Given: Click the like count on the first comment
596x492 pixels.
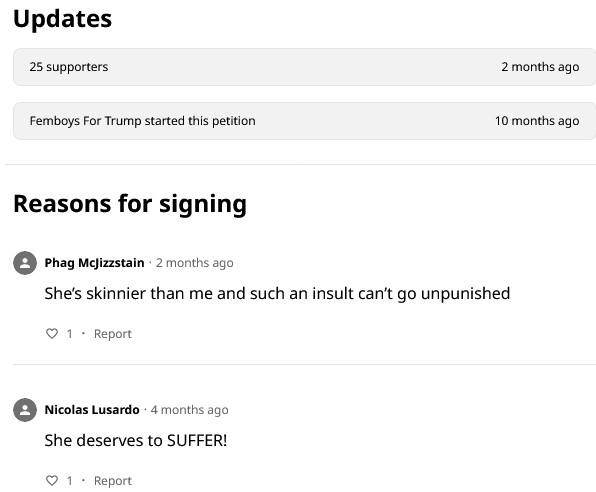Looking at the screenshot, I should pyautogui.click(x=70, y=334).
